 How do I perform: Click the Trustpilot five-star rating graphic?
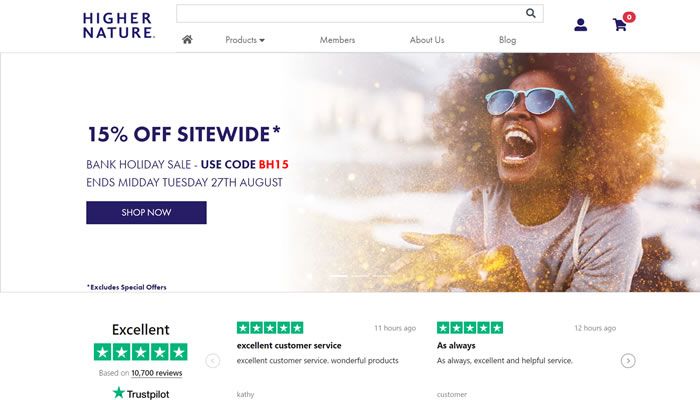[x=140, y=352]
